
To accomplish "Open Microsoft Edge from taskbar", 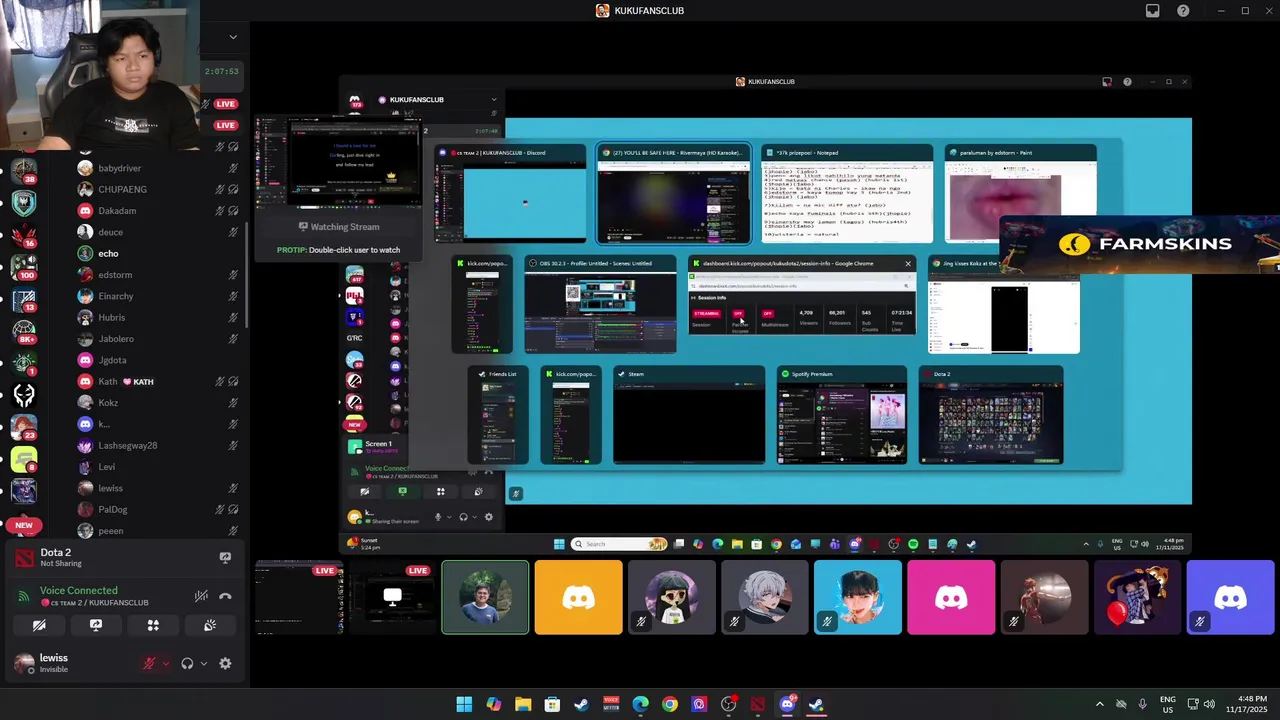I will click(x=640, y=704).
